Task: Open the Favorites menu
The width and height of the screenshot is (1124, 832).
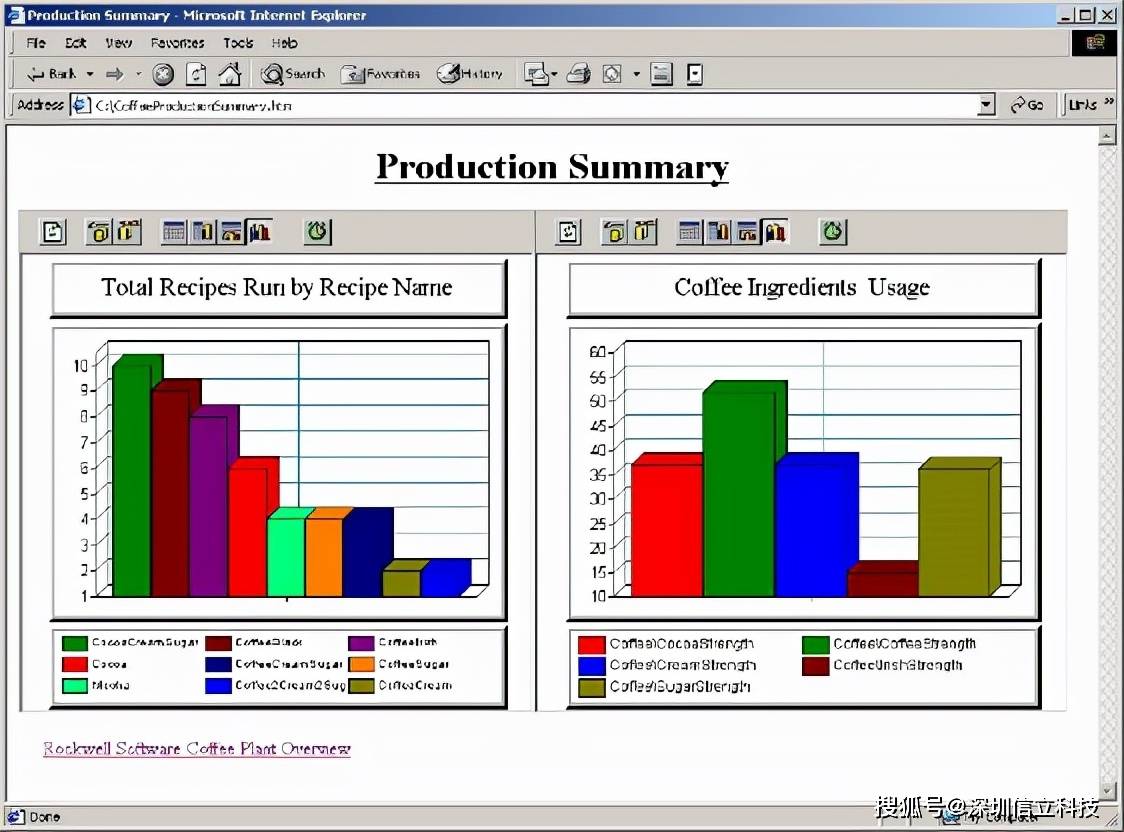Action: pyautogui.click(x=177, y=43)
